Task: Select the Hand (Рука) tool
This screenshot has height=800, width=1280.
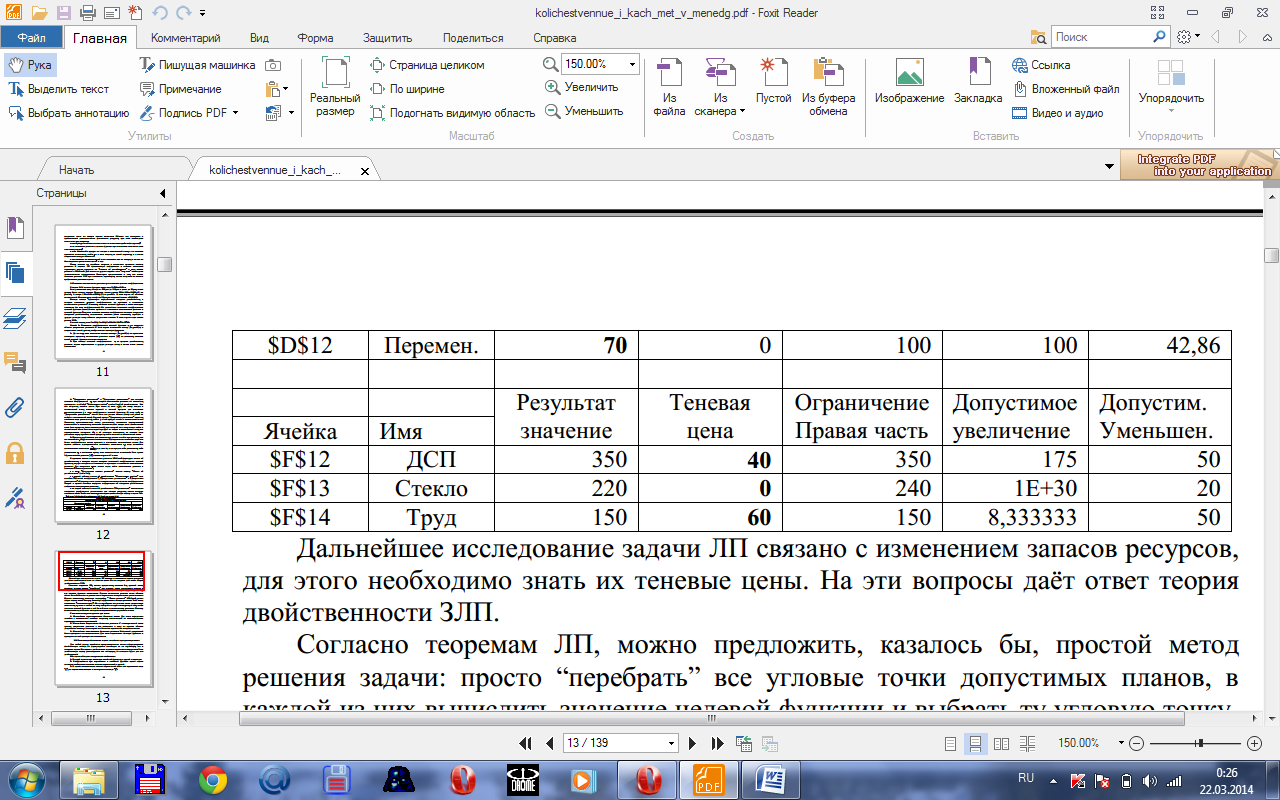Action: pyautogui.click(x=30, y=65)
